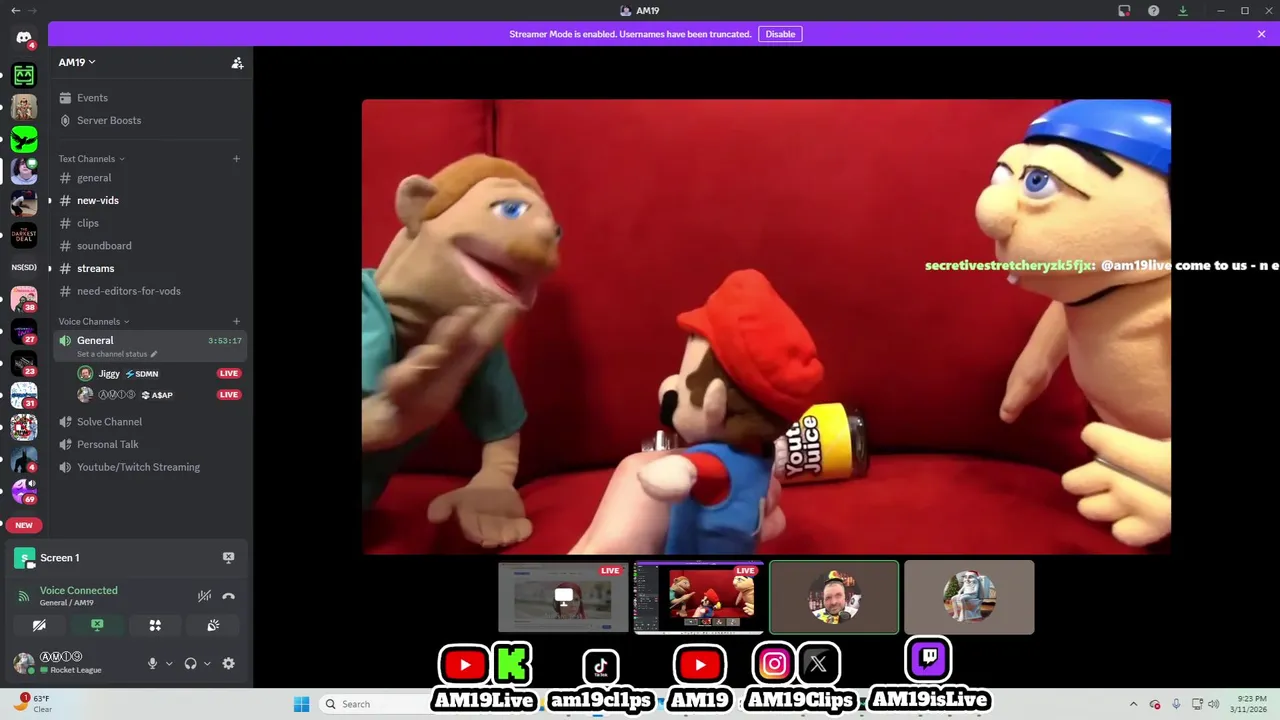Viewport: 1280px width, 720px height.
Task: Open AM19 server dropdown menu
Action: click(x=77, y=62)
